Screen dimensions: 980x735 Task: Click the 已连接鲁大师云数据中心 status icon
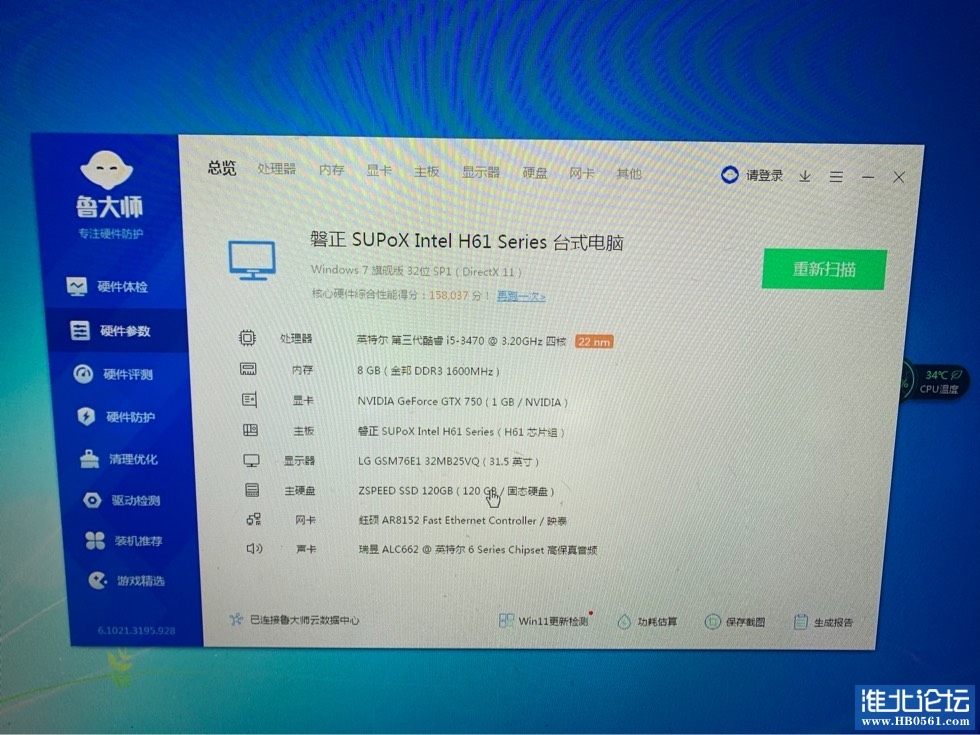(x=236, y=619)
